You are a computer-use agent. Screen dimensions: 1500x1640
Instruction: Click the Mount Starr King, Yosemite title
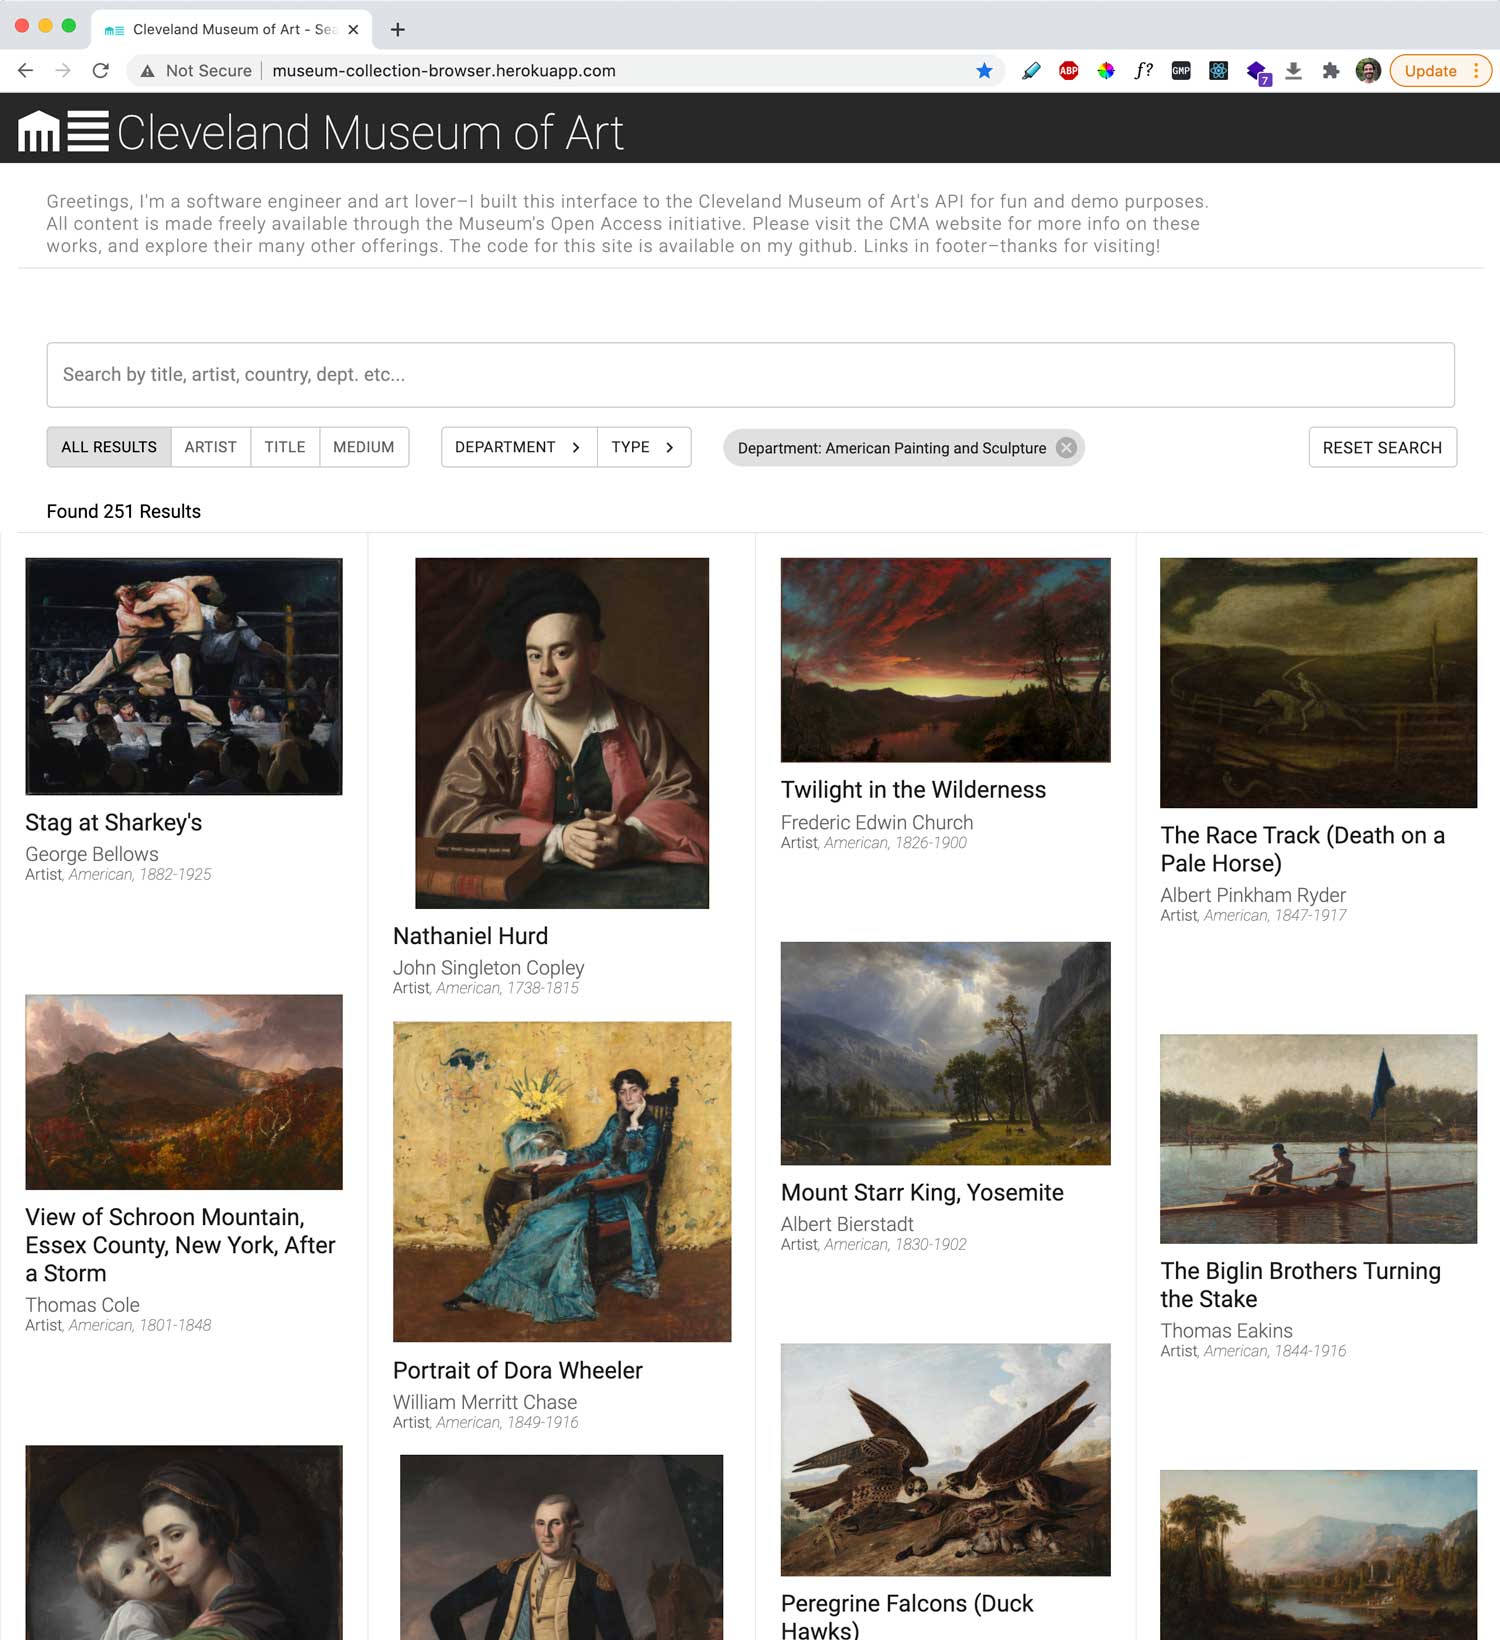point(922,1193)
